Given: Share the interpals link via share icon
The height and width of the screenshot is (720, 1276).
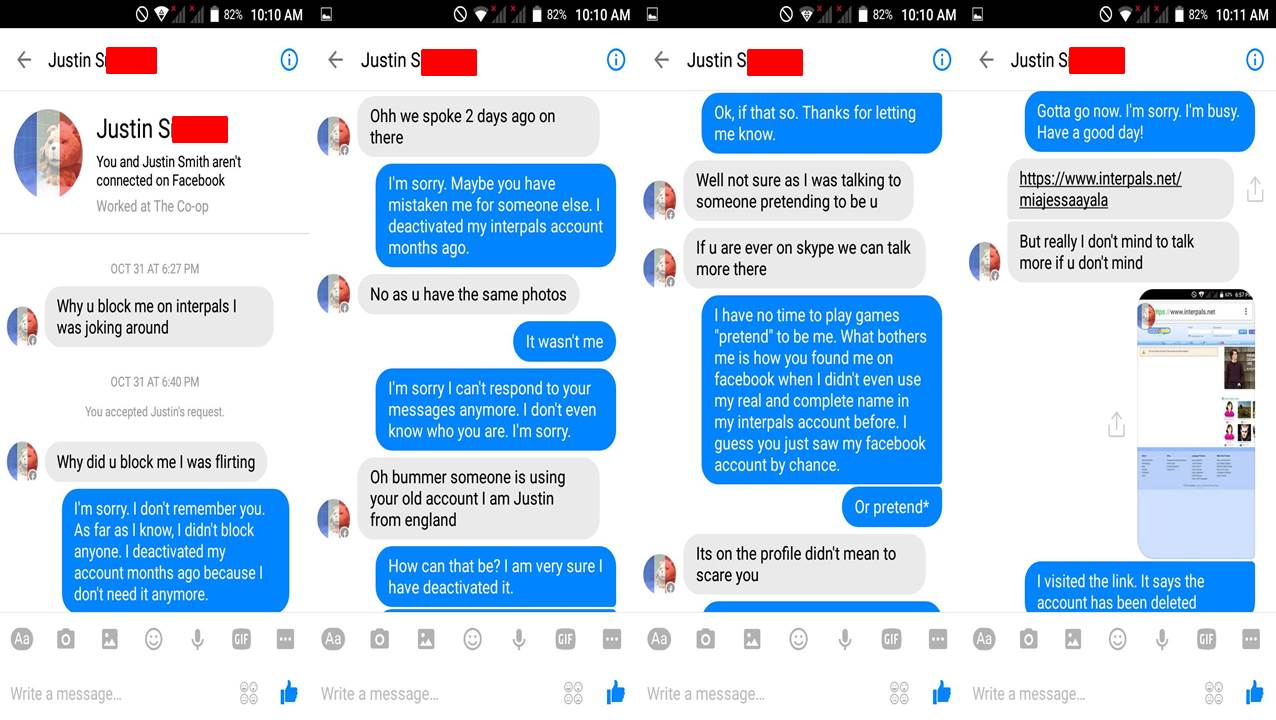Looking at the screenshot, I should tap(1255, 189).
